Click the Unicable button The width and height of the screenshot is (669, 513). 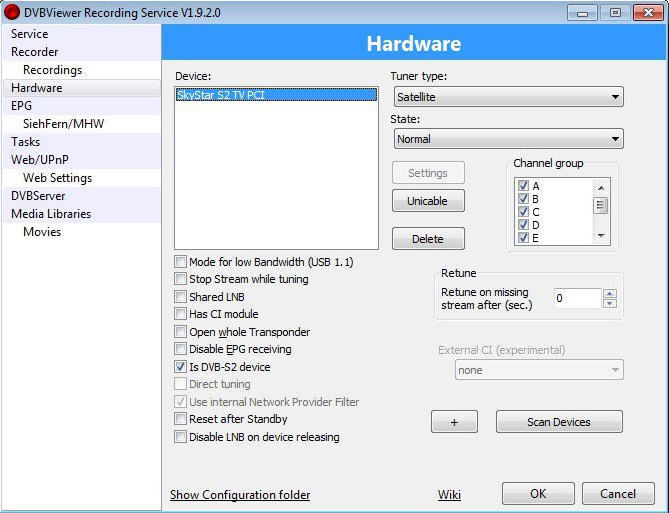coord(427,201)
